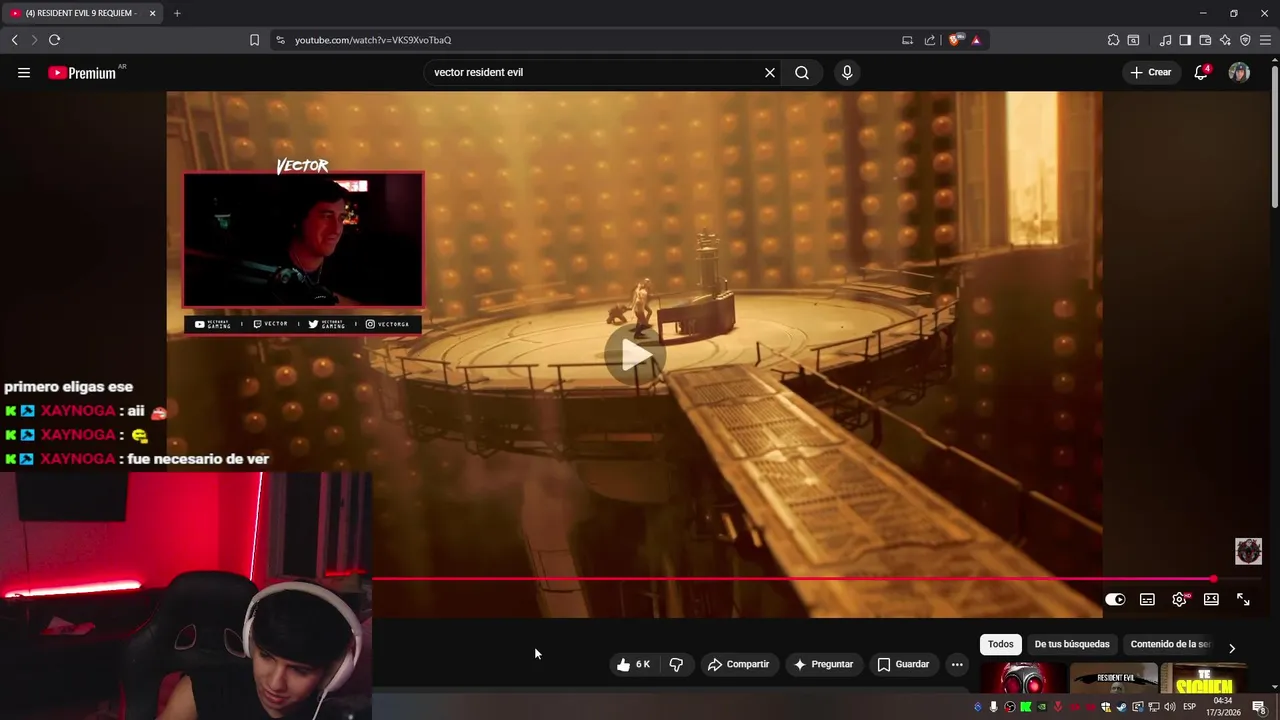Toggle autoplay switch in player
Image resolution: width=1280 pixels, height=720 pixels.
[x=1115, y=599]
